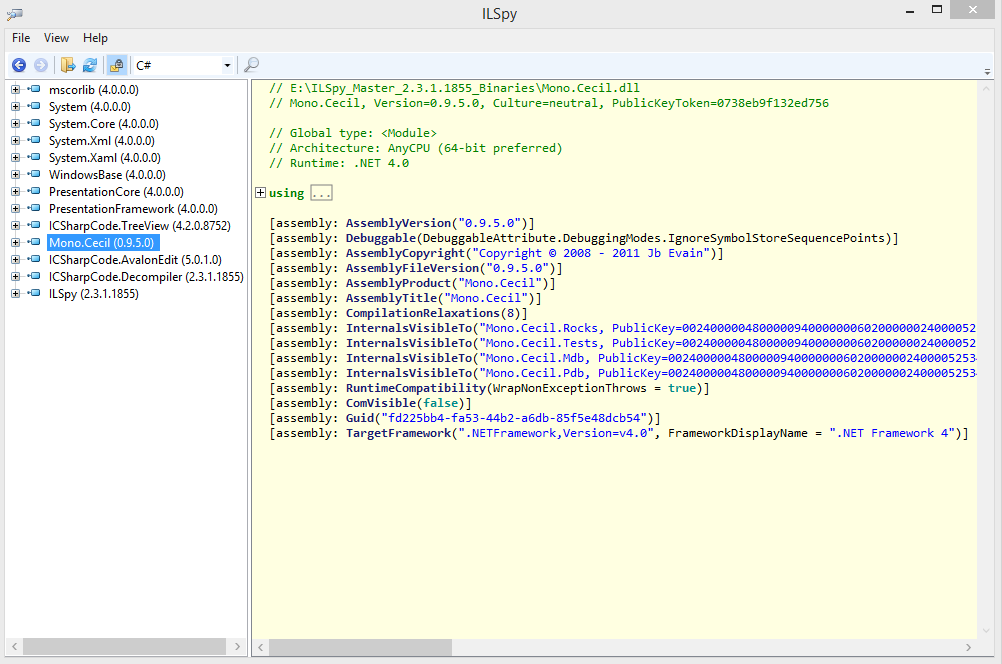Expand the System (4.0.0.0) node
1002x664 pixels.
click(15, 107)
